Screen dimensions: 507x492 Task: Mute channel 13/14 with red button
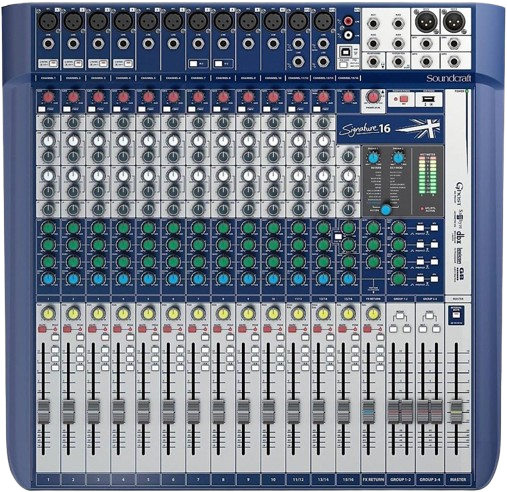tap(317, 329)
